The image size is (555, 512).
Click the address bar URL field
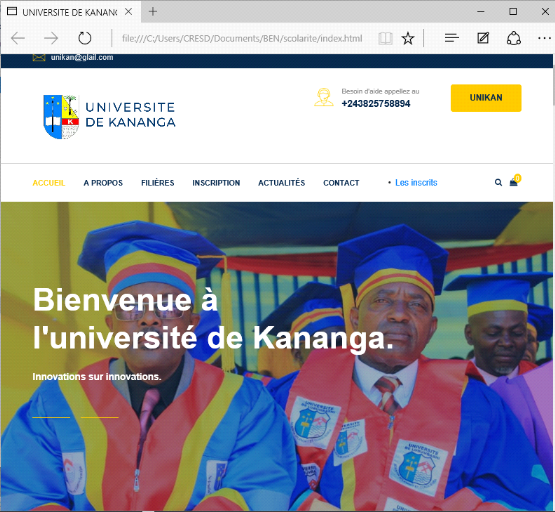(242, 38)
